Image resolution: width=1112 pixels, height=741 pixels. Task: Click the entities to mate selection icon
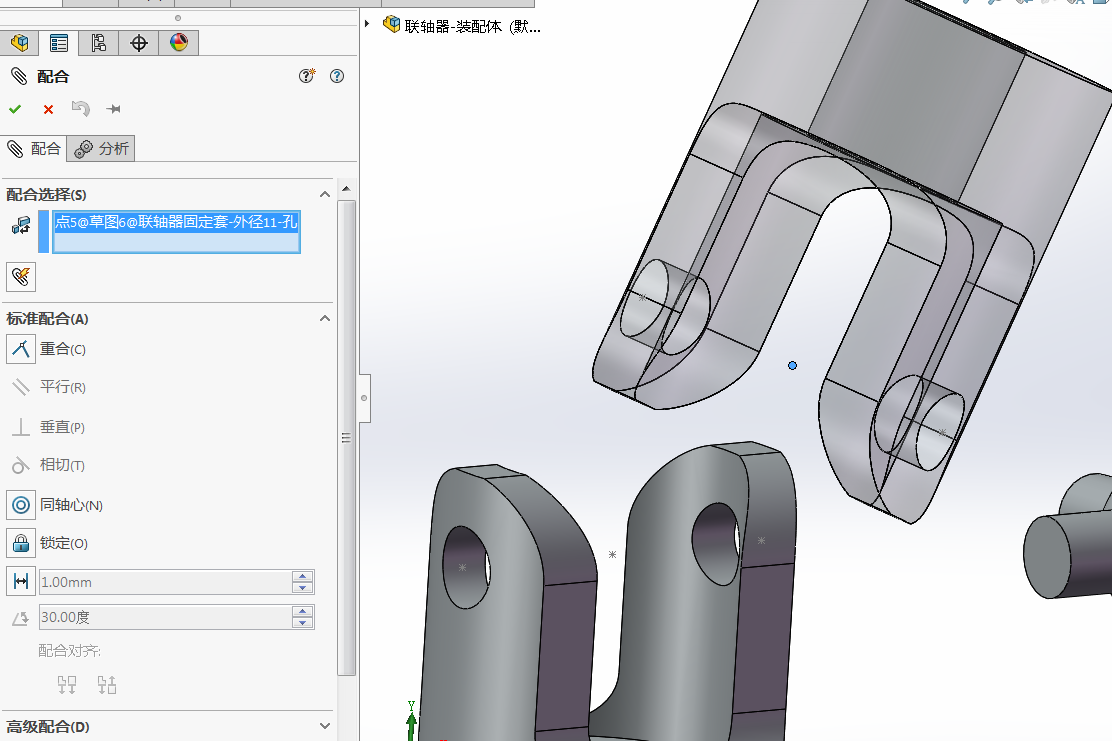click(21, 225)
